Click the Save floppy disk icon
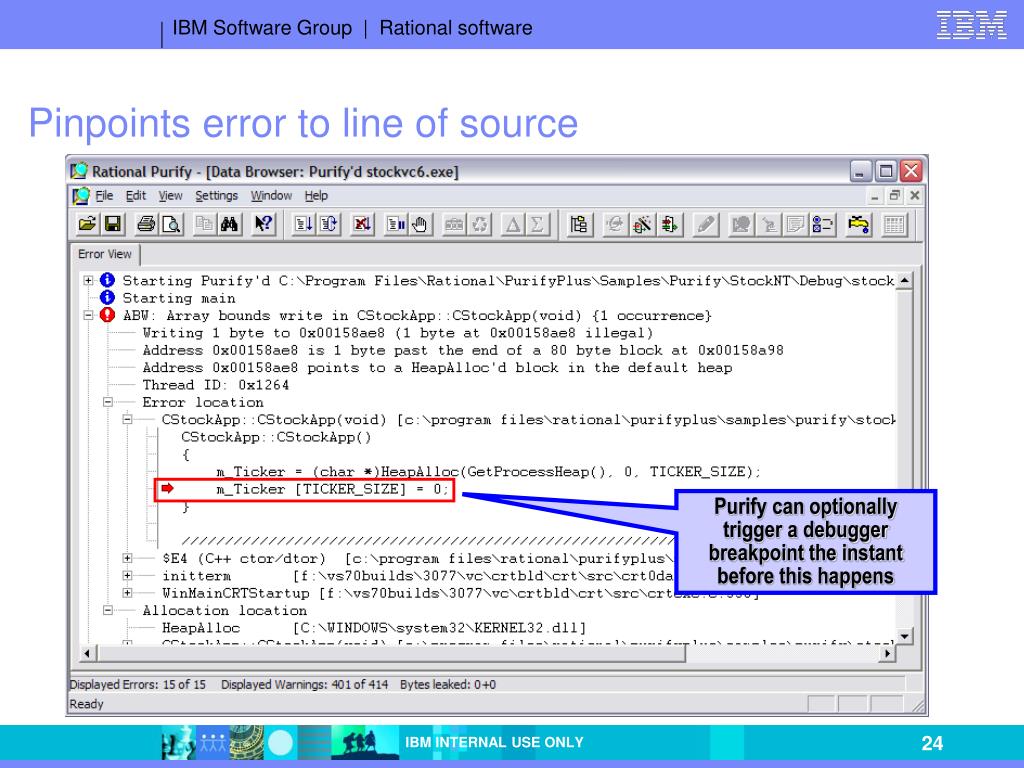 click(x=113, y=225)
